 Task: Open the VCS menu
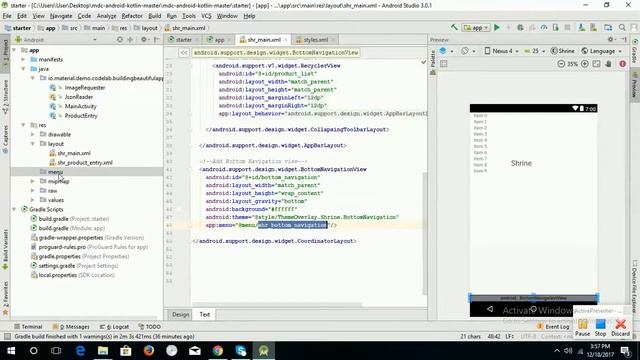click(x=206, y=16)
